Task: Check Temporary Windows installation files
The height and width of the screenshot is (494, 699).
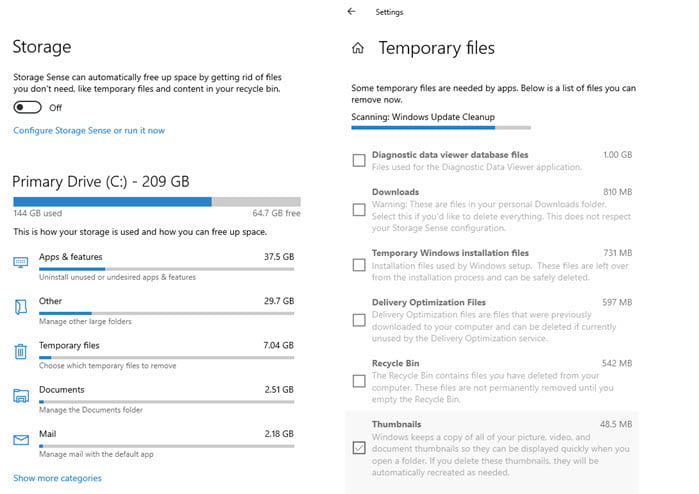Action: [x=359, y=265]
